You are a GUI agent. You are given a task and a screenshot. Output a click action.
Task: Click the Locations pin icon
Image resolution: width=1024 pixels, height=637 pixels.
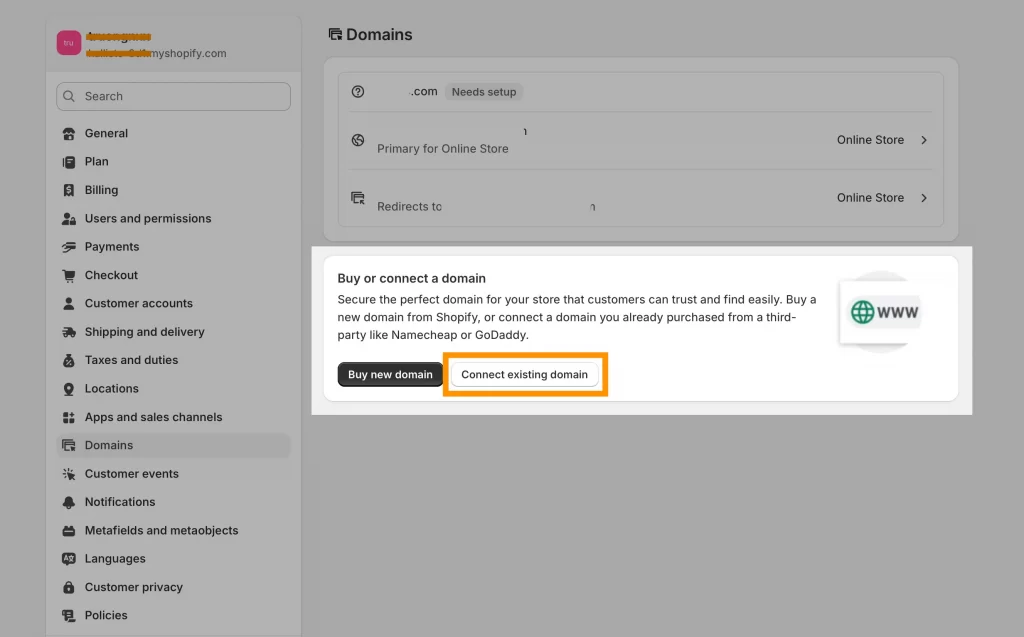tap(69, 389)
